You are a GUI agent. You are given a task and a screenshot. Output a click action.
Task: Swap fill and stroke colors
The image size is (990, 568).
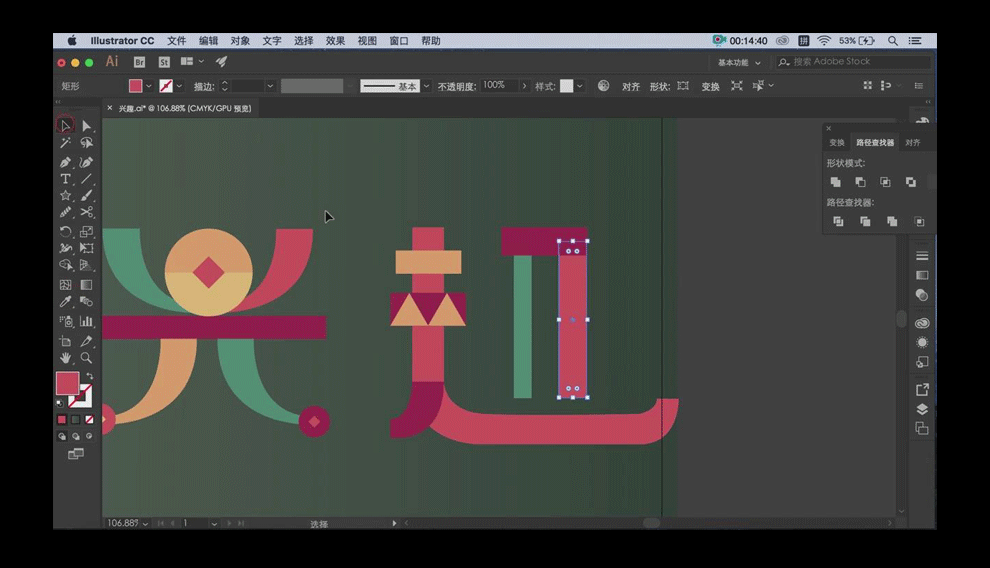(x=90, y=376)
